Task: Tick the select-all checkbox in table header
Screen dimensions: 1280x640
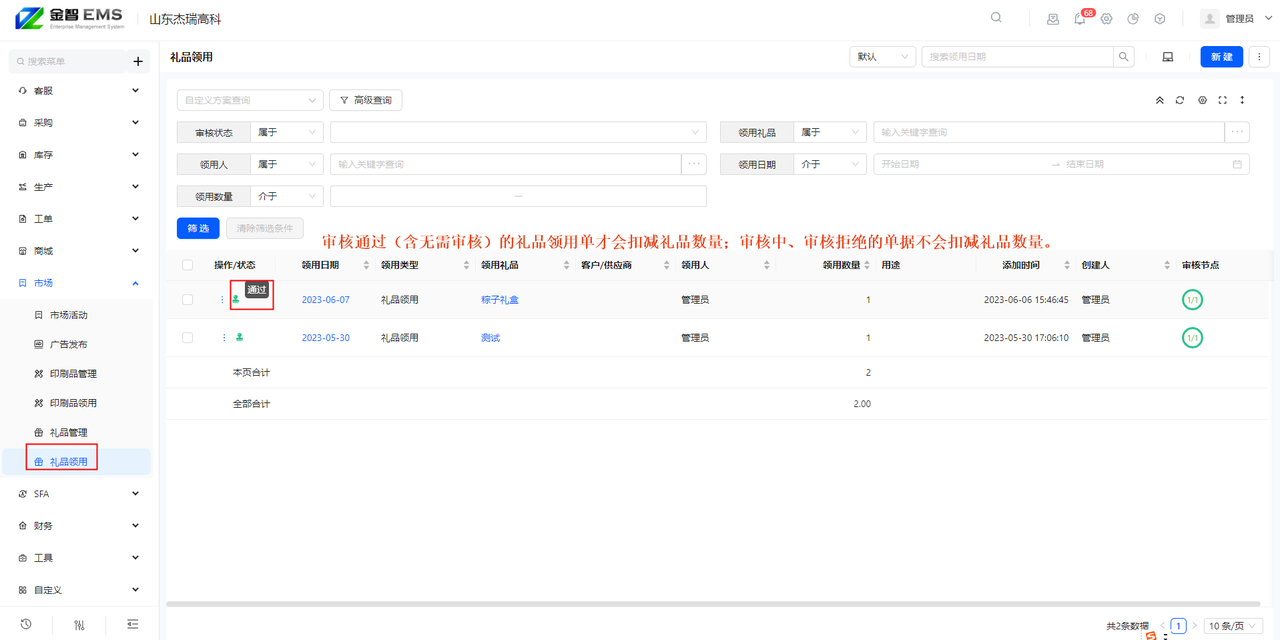Action: click(x=187, y=265)
